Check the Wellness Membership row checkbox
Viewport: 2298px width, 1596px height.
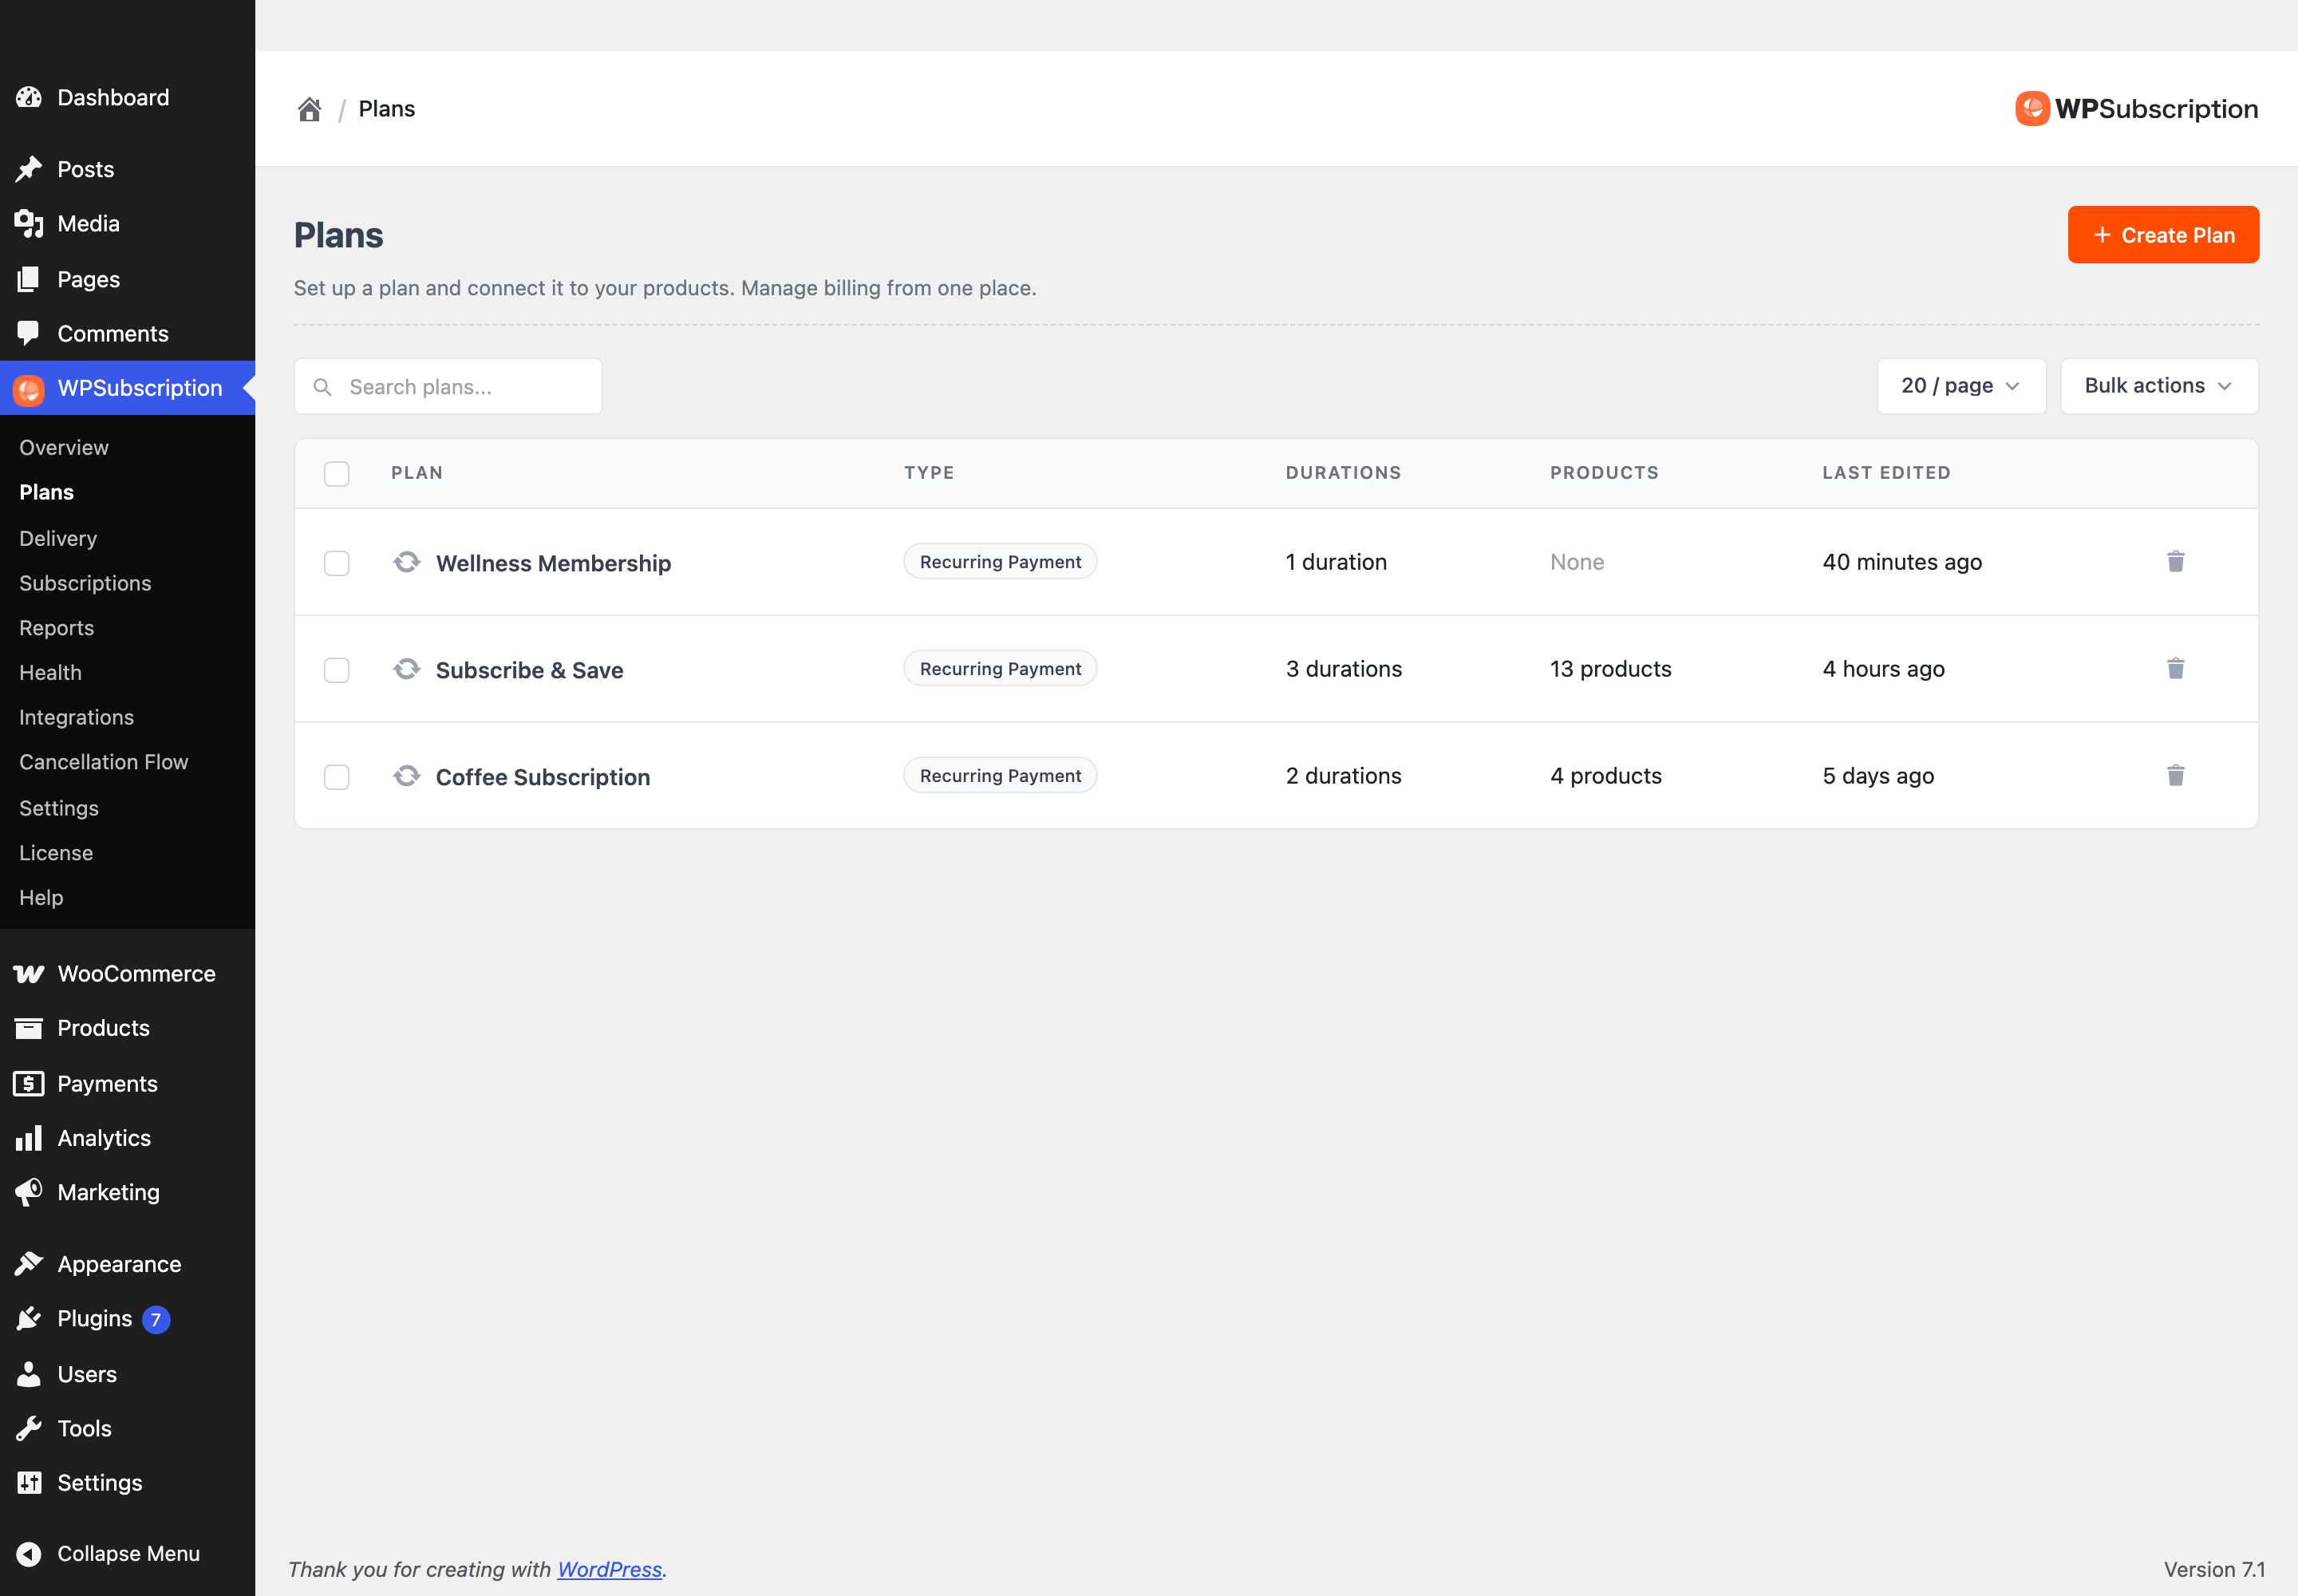[337, 563]
